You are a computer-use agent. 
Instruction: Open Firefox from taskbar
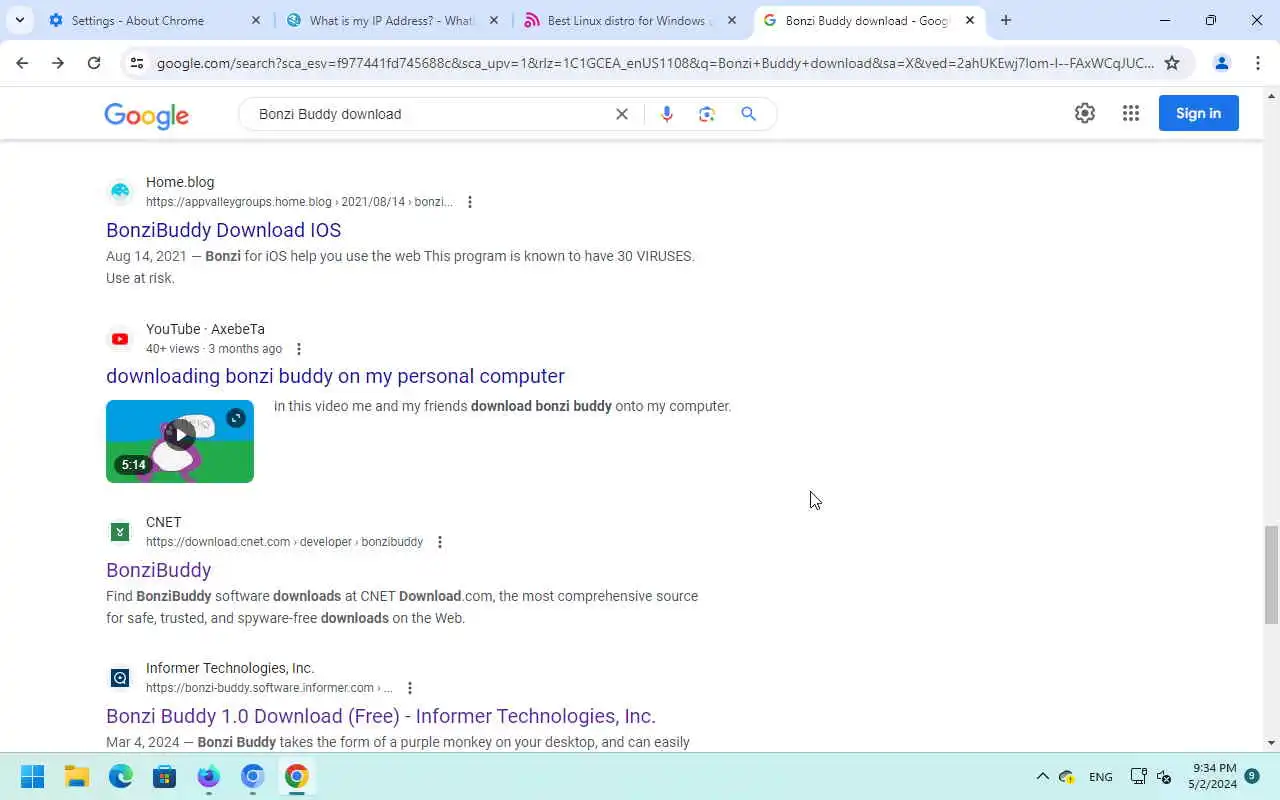(208, 776)
